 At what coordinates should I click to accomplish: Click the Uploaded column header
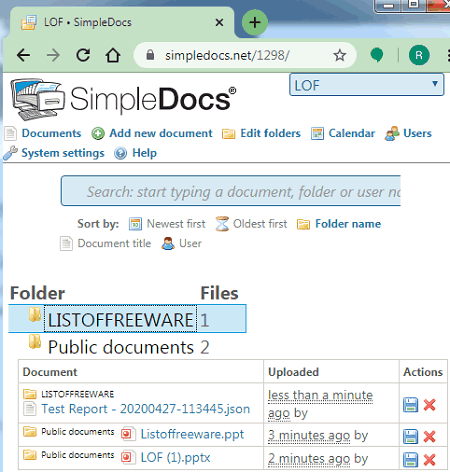click(x=293, y=372)
